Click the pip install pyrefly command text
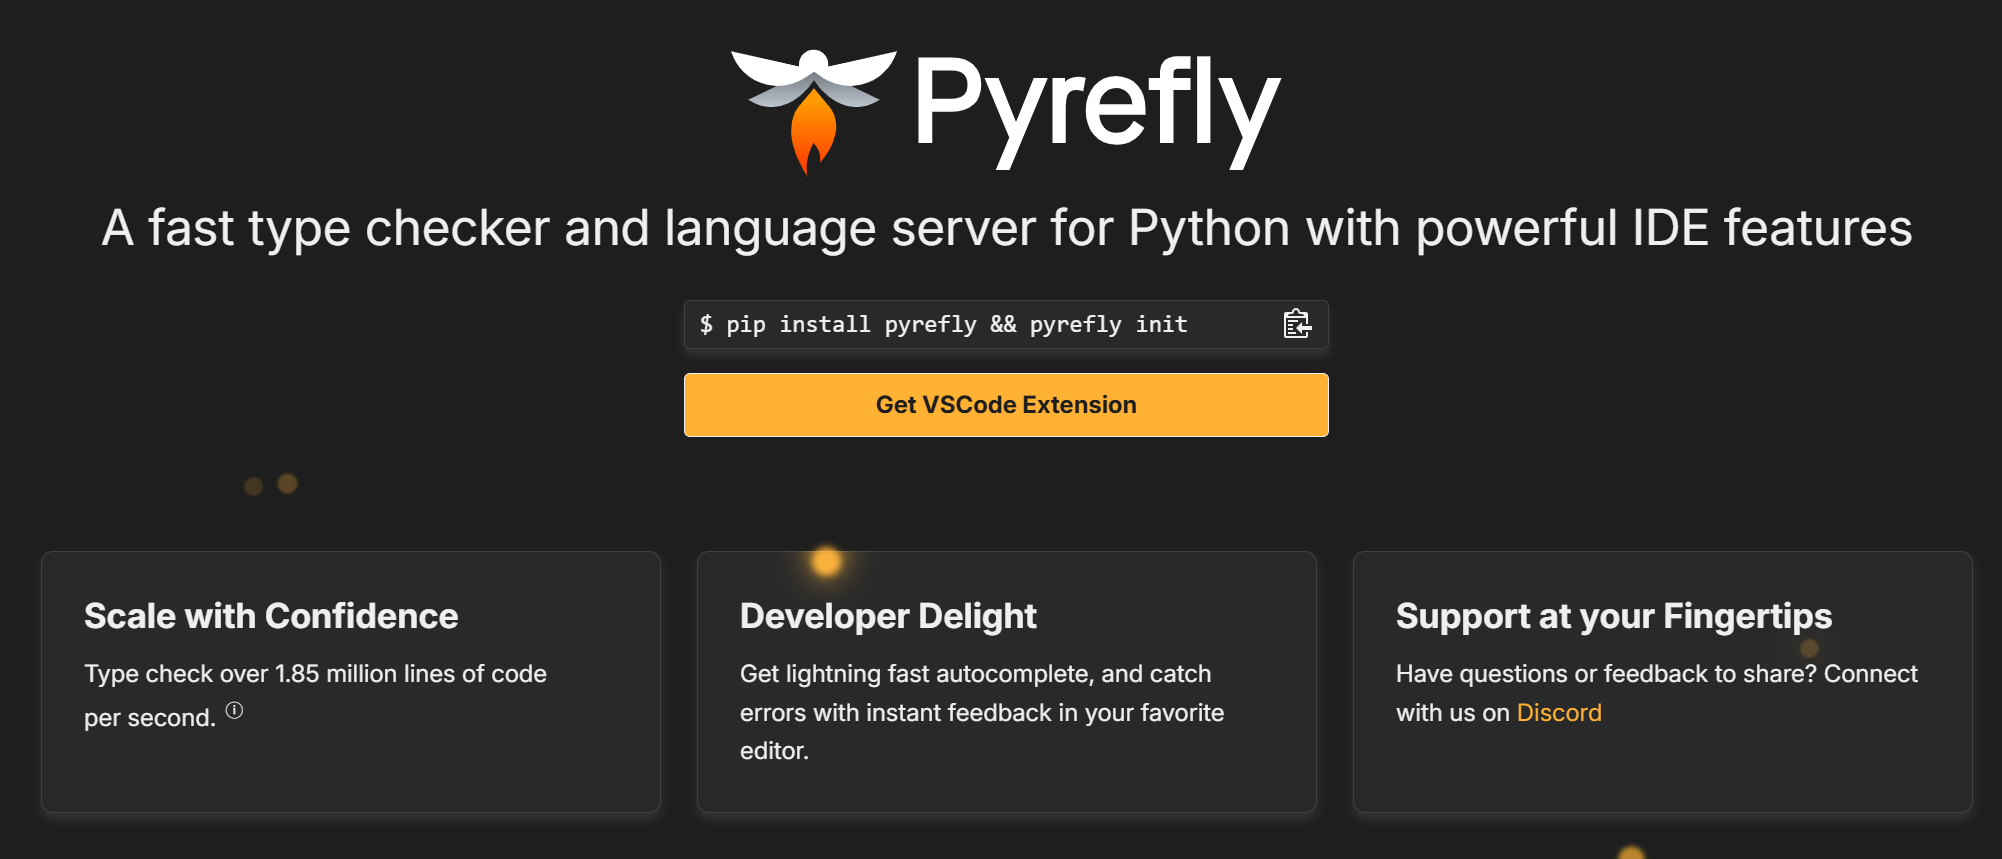 point(944,325)
